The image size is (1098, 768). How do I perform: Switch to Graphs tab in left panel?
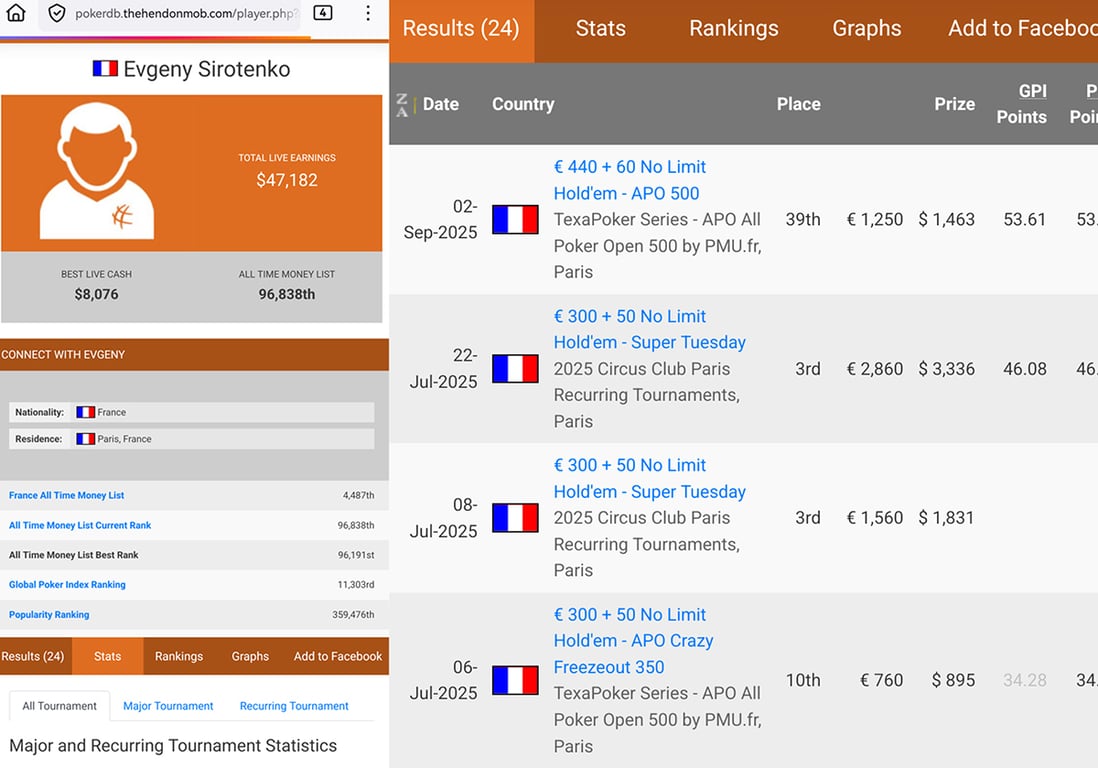(250, 656)
